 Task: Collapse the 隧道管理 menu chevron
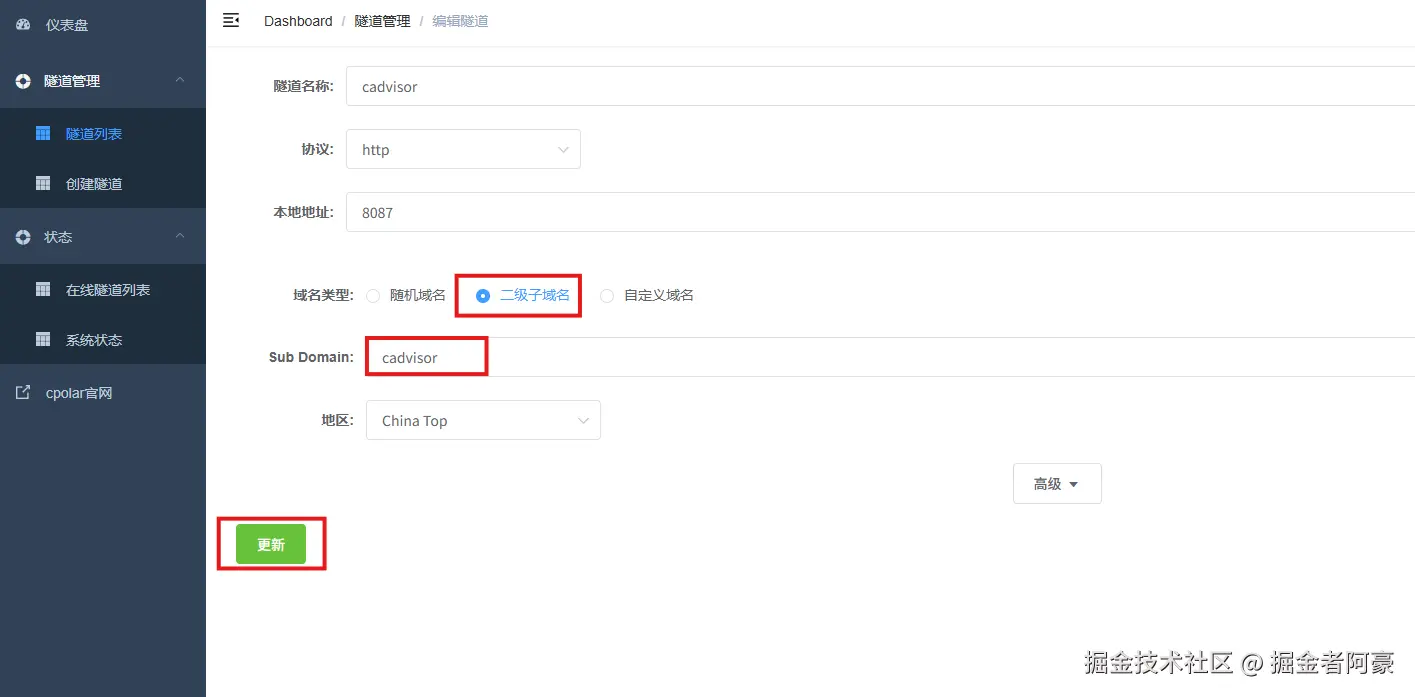(x=180, y=80)
